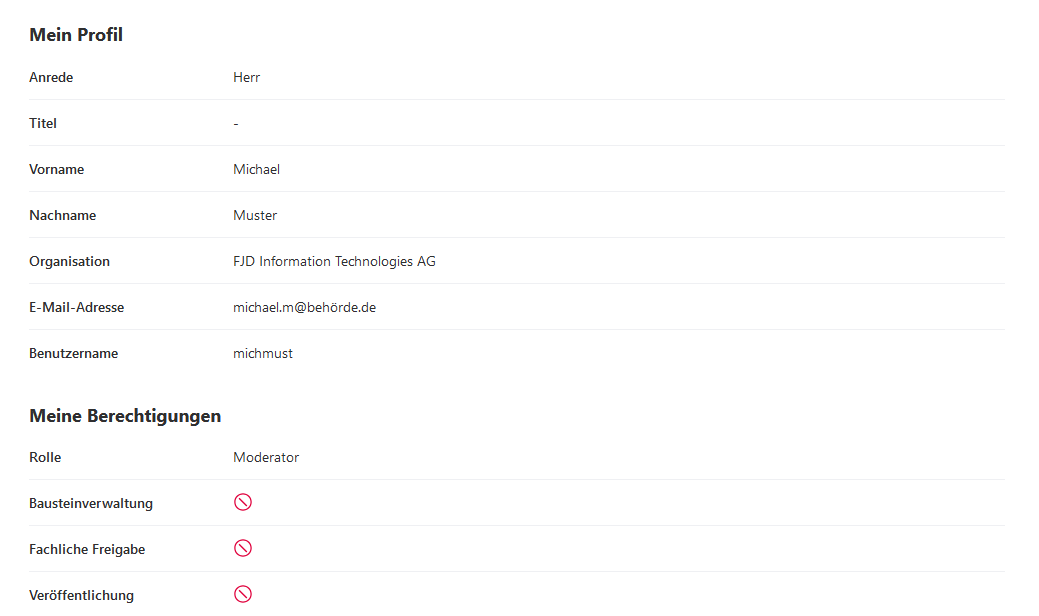The image size is (1039, 616).
Task: Click the Rolle field label
Action: pyautogui.click(x=45, y=458)
